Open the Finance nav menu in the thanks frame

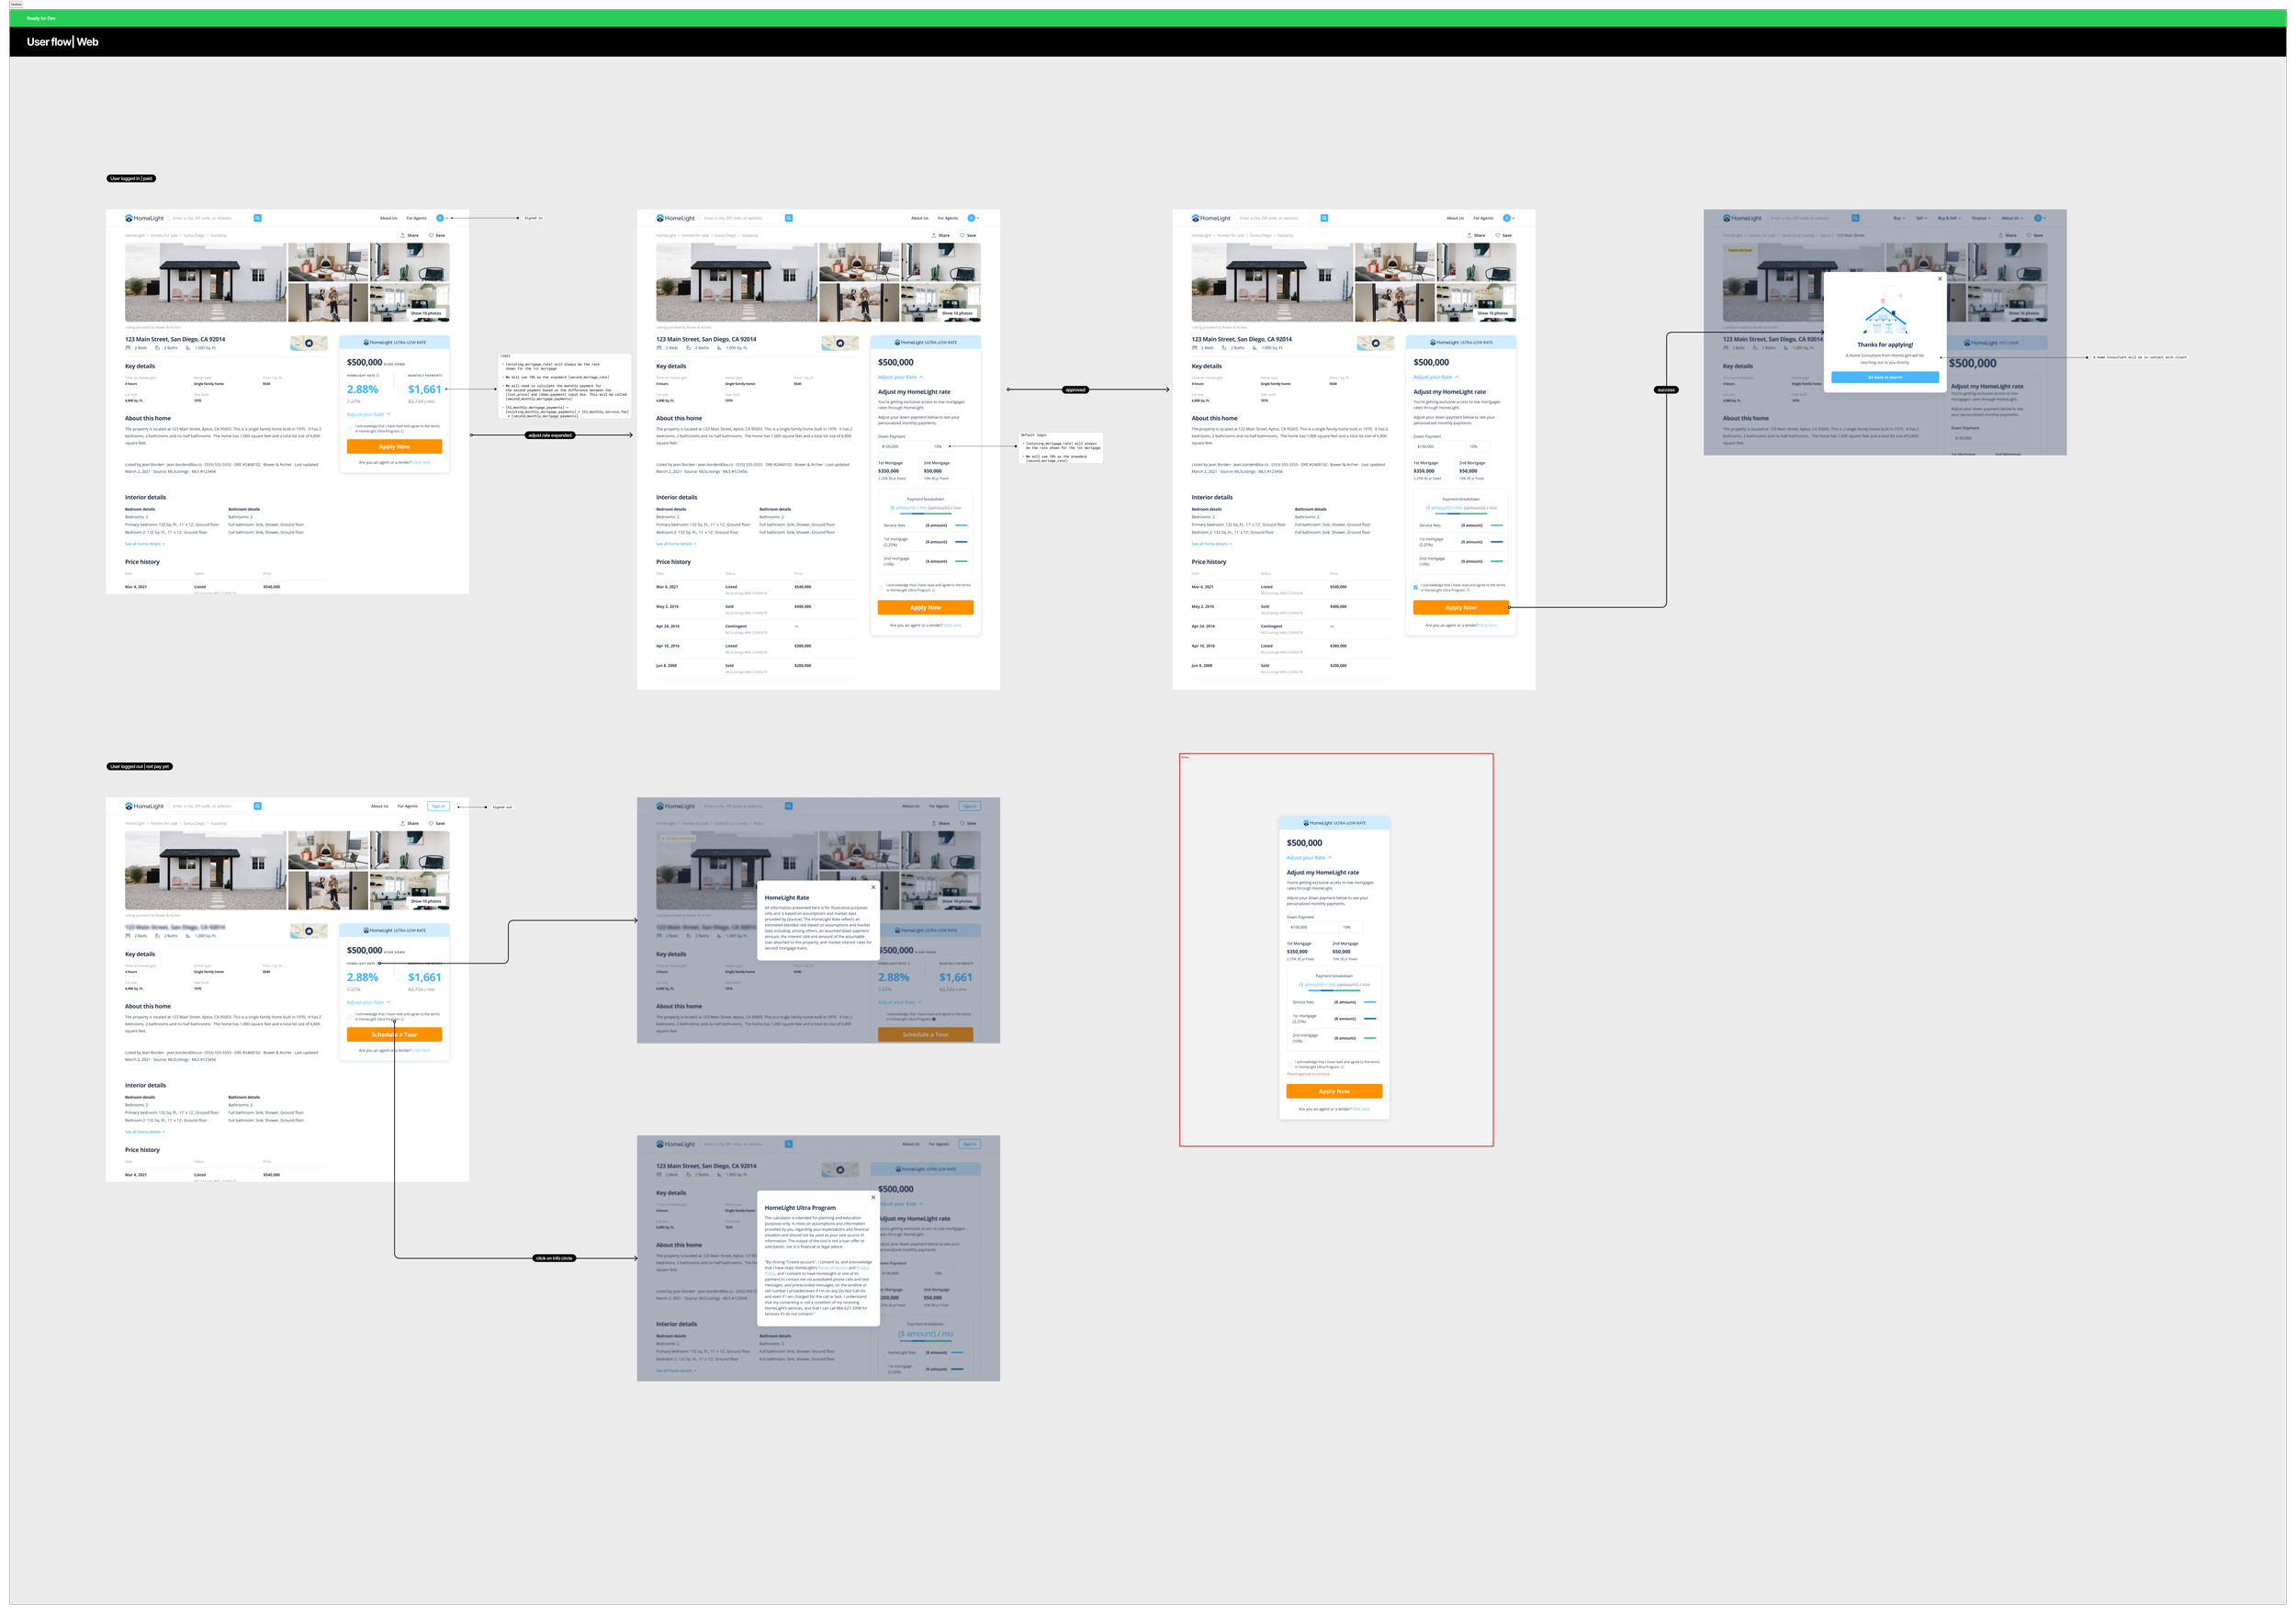1980,218
